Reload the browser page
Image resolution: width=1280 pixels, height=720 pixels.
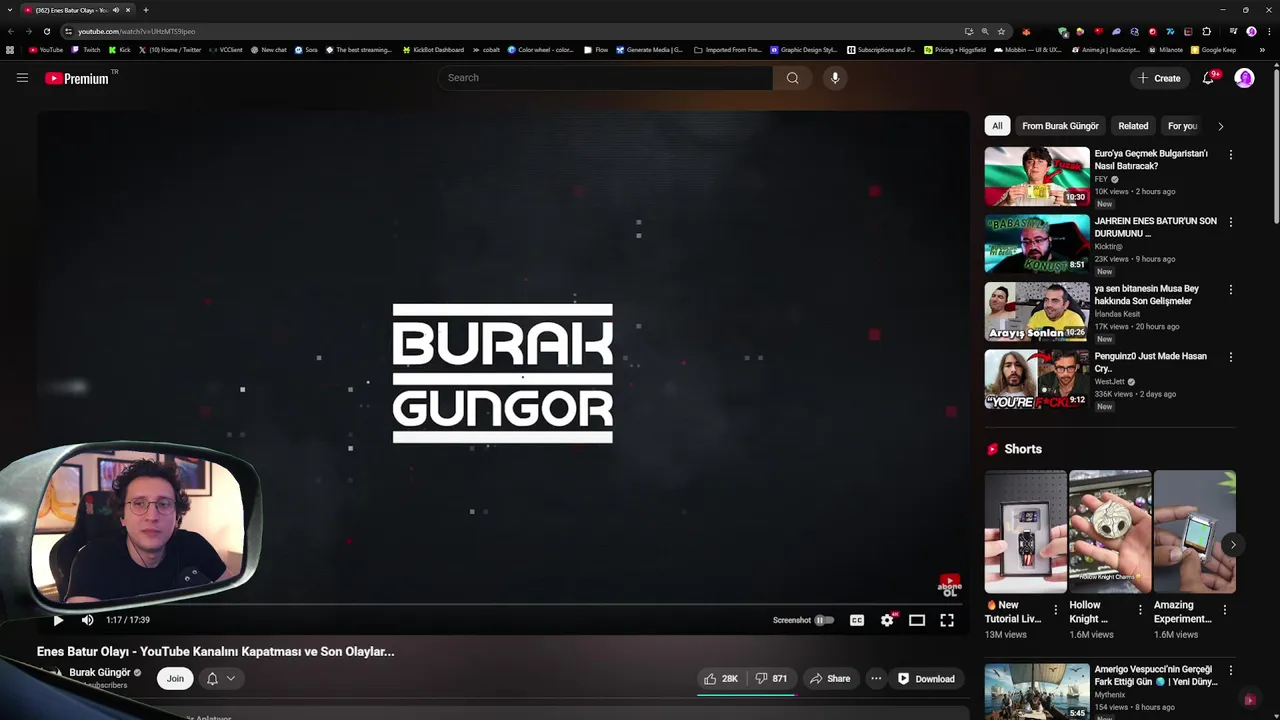pos(46,31)
